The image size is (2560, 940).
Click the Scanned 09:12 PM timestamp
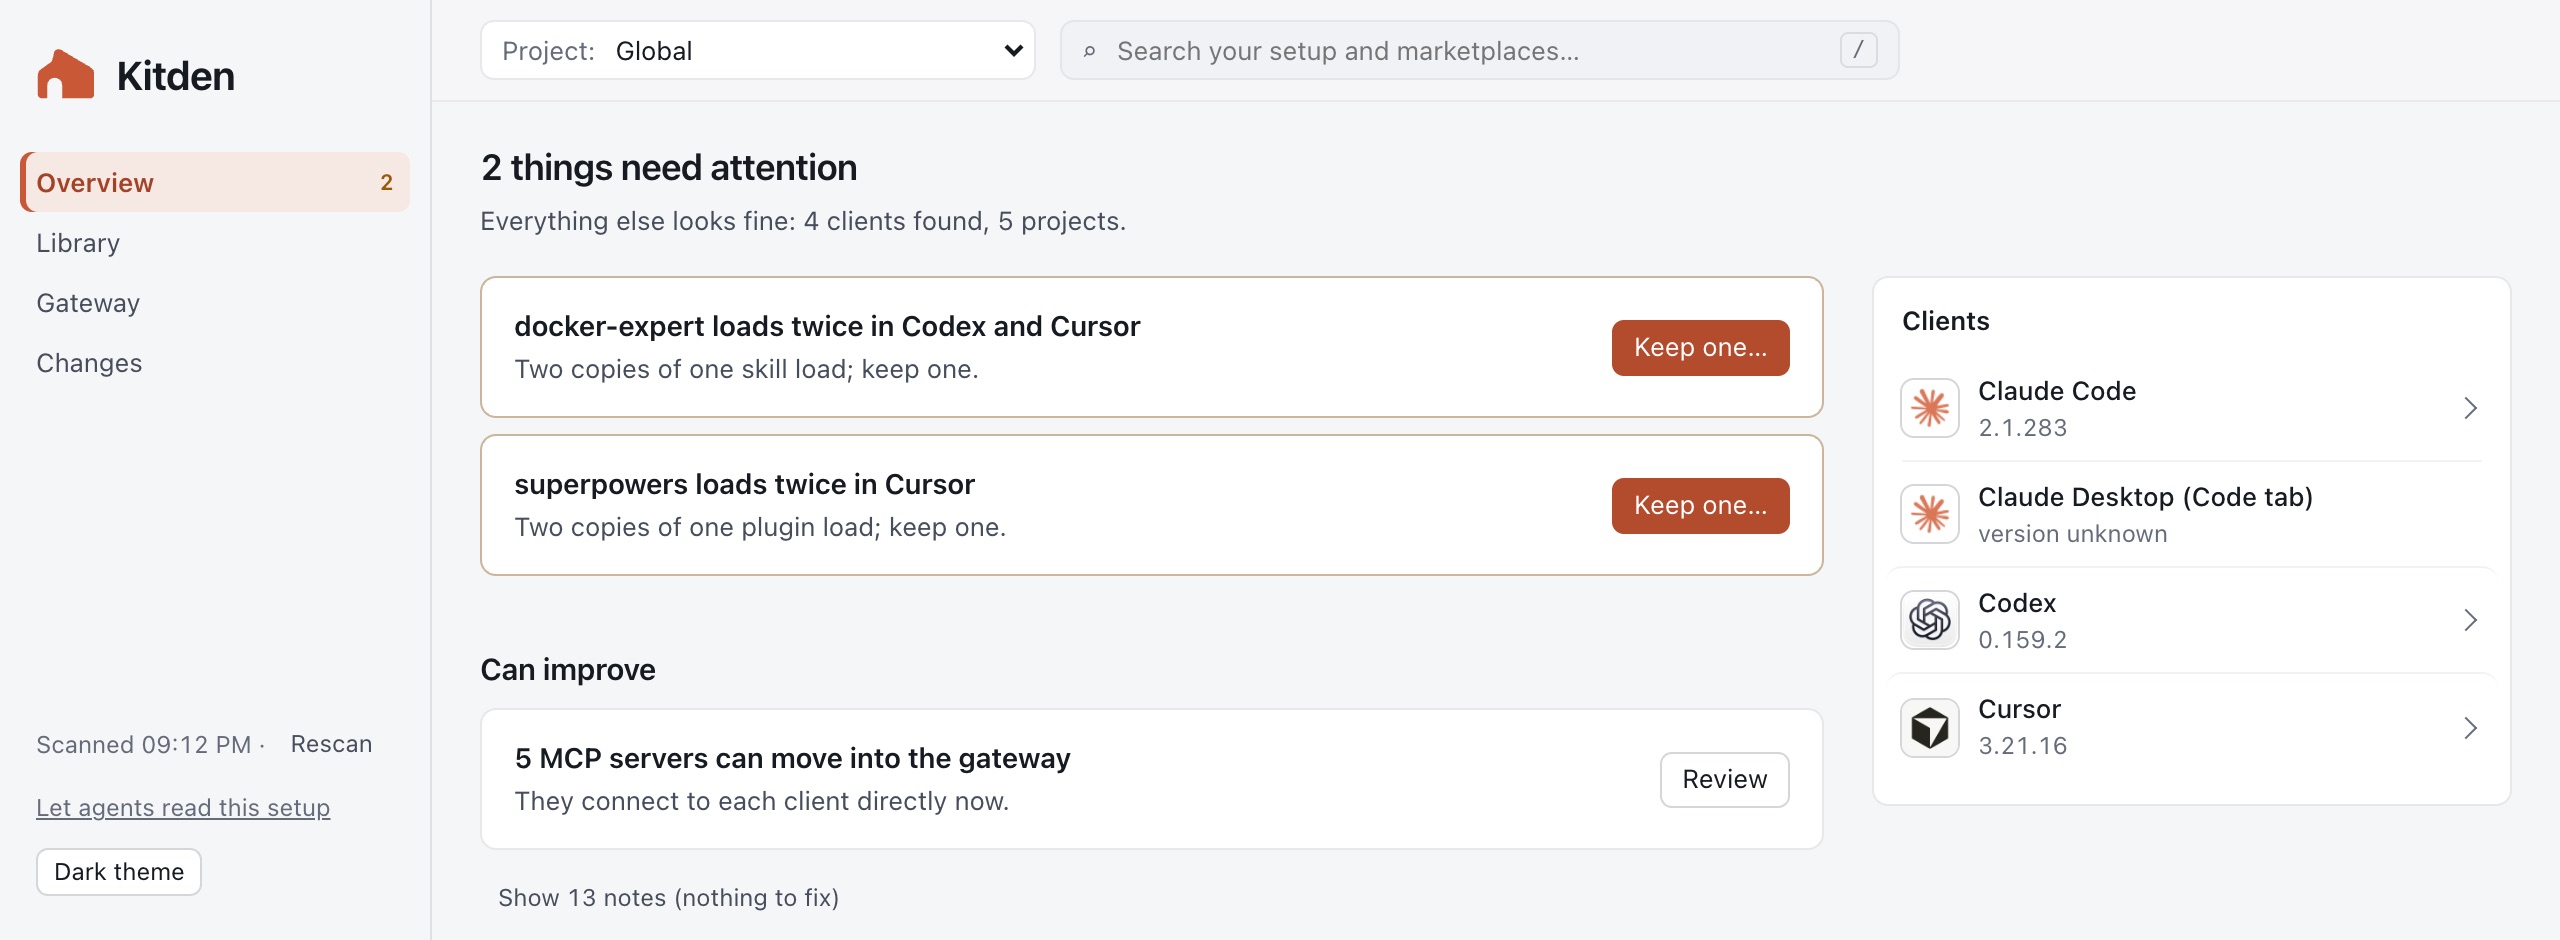pos(144,745)
